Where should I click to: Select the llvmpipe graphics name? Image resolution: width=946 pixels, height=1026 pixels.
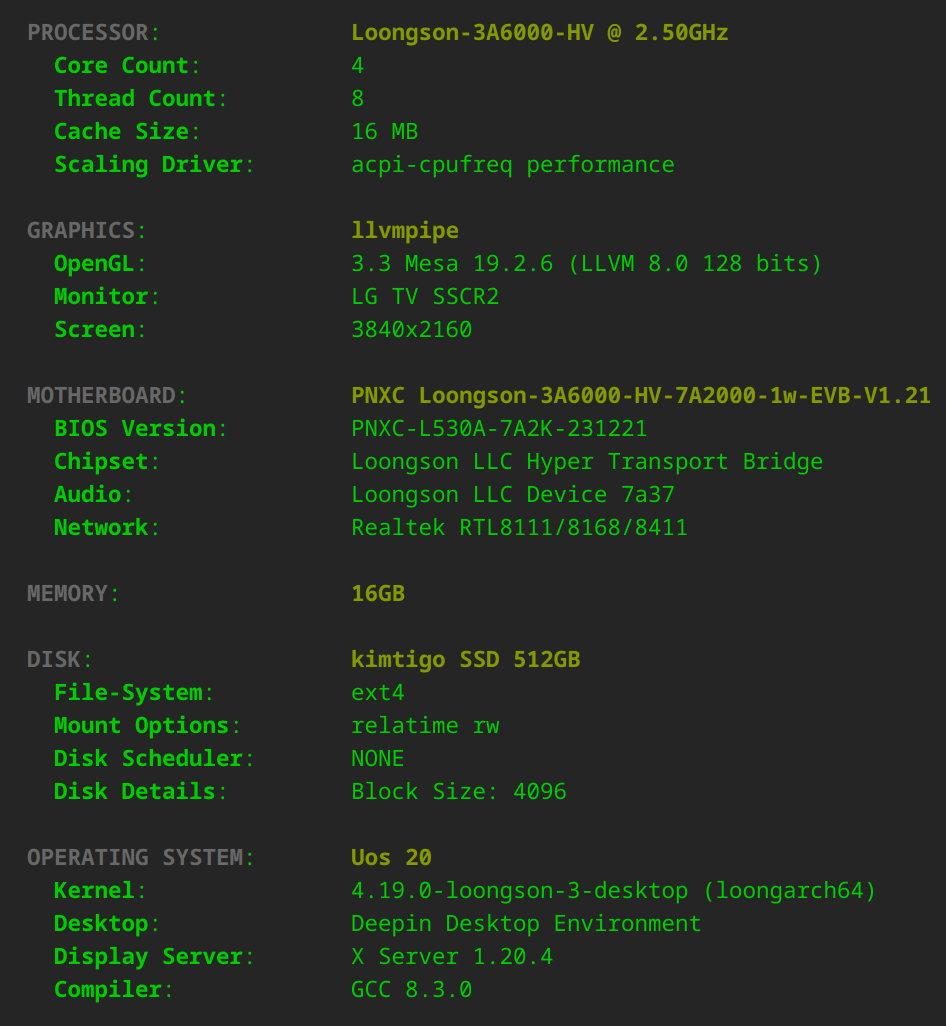(404, 231)
